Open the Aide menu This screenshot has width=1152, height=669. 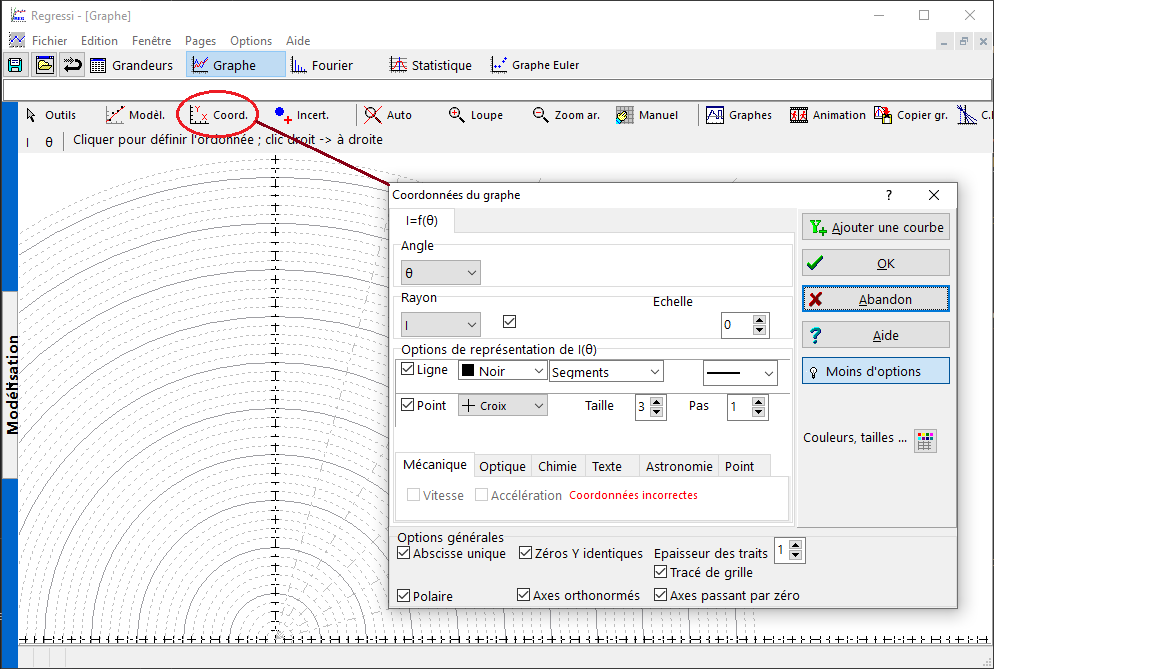point(298,41)
